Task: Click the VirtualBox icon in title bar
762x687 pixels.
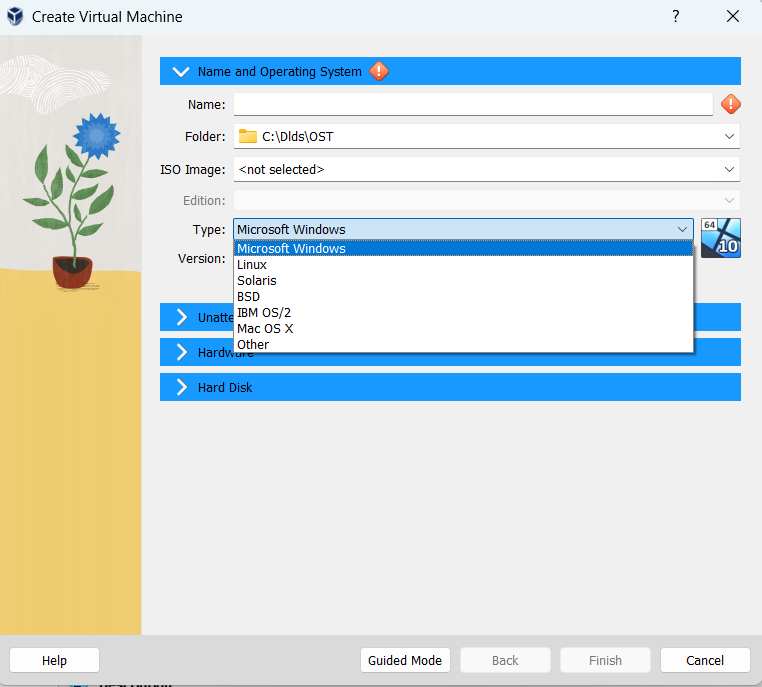Action: (15, 17)
